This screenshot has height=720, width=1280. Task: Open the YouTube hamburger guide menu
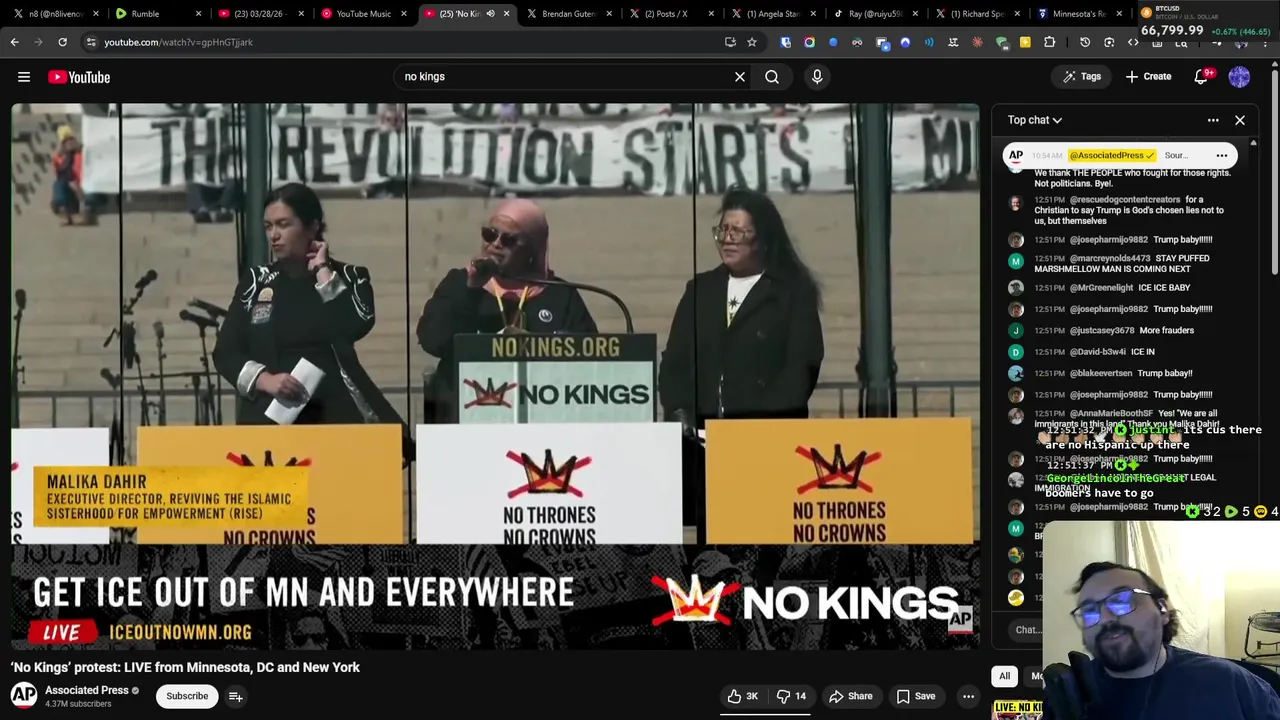(x=24, y=77)
